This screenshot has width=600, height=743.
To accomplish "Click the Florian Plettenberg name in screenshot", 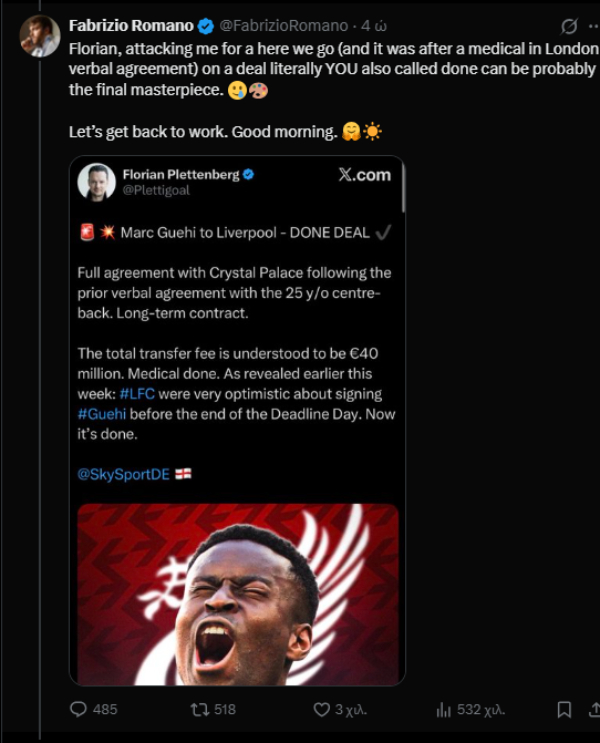I will coord(181,174).
